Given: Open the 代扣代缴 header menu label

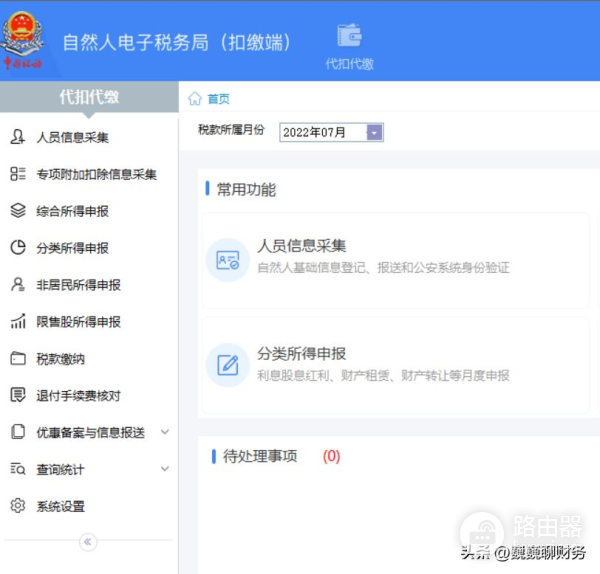Looking at the screenshot, I should (x=349, y=64).
